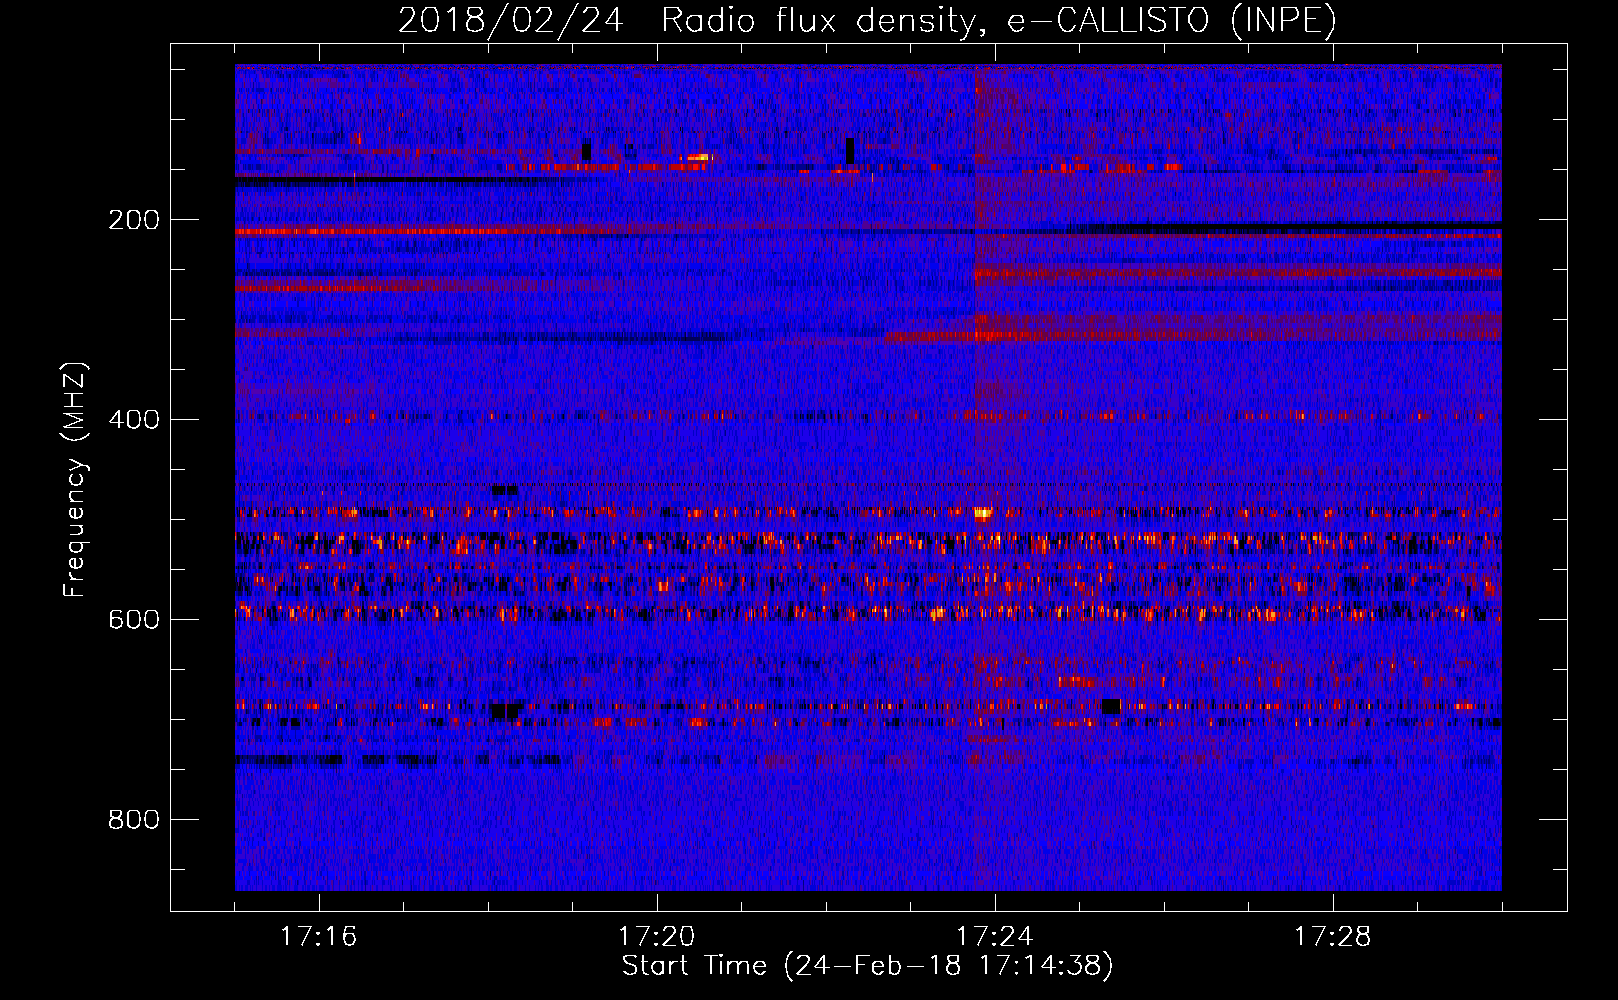Click the 400 frequency tick label
This screenshot has width=1618, height=1000.
[x=134, y=420]
